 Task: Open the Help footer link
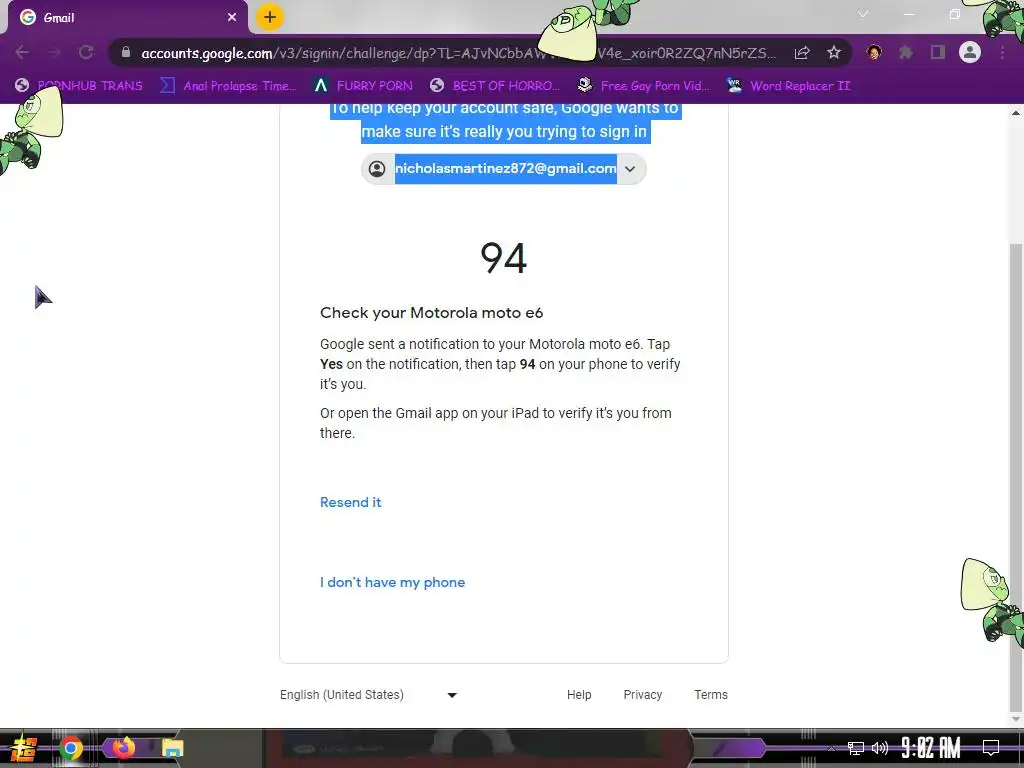click(579, 695)
